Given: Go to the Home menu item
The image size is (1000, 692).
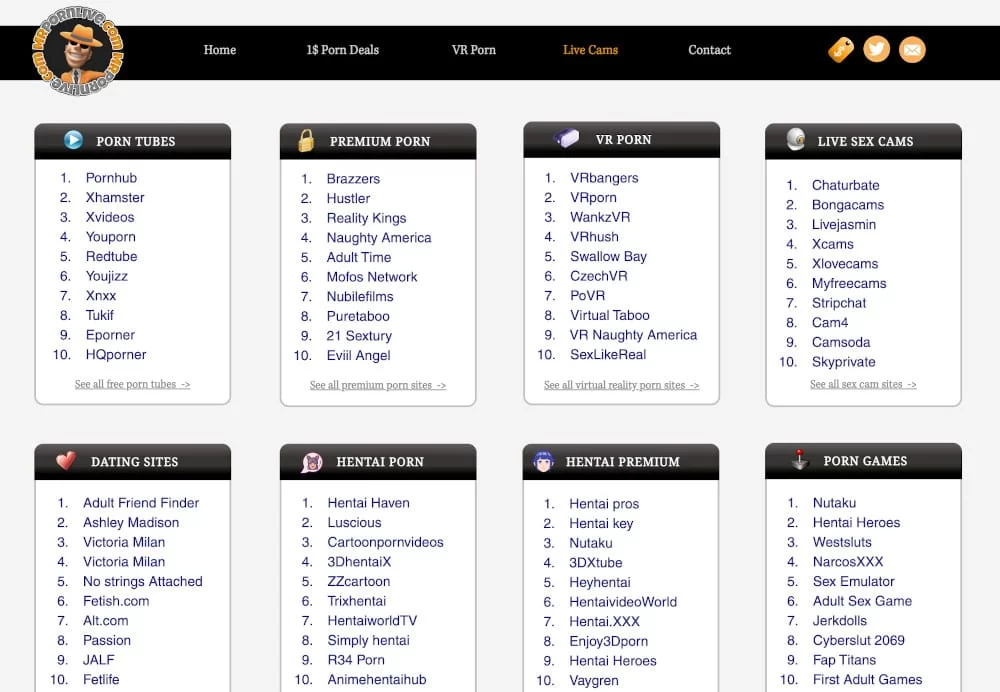Looking at the screenshot, I should [x=219, y=50].
